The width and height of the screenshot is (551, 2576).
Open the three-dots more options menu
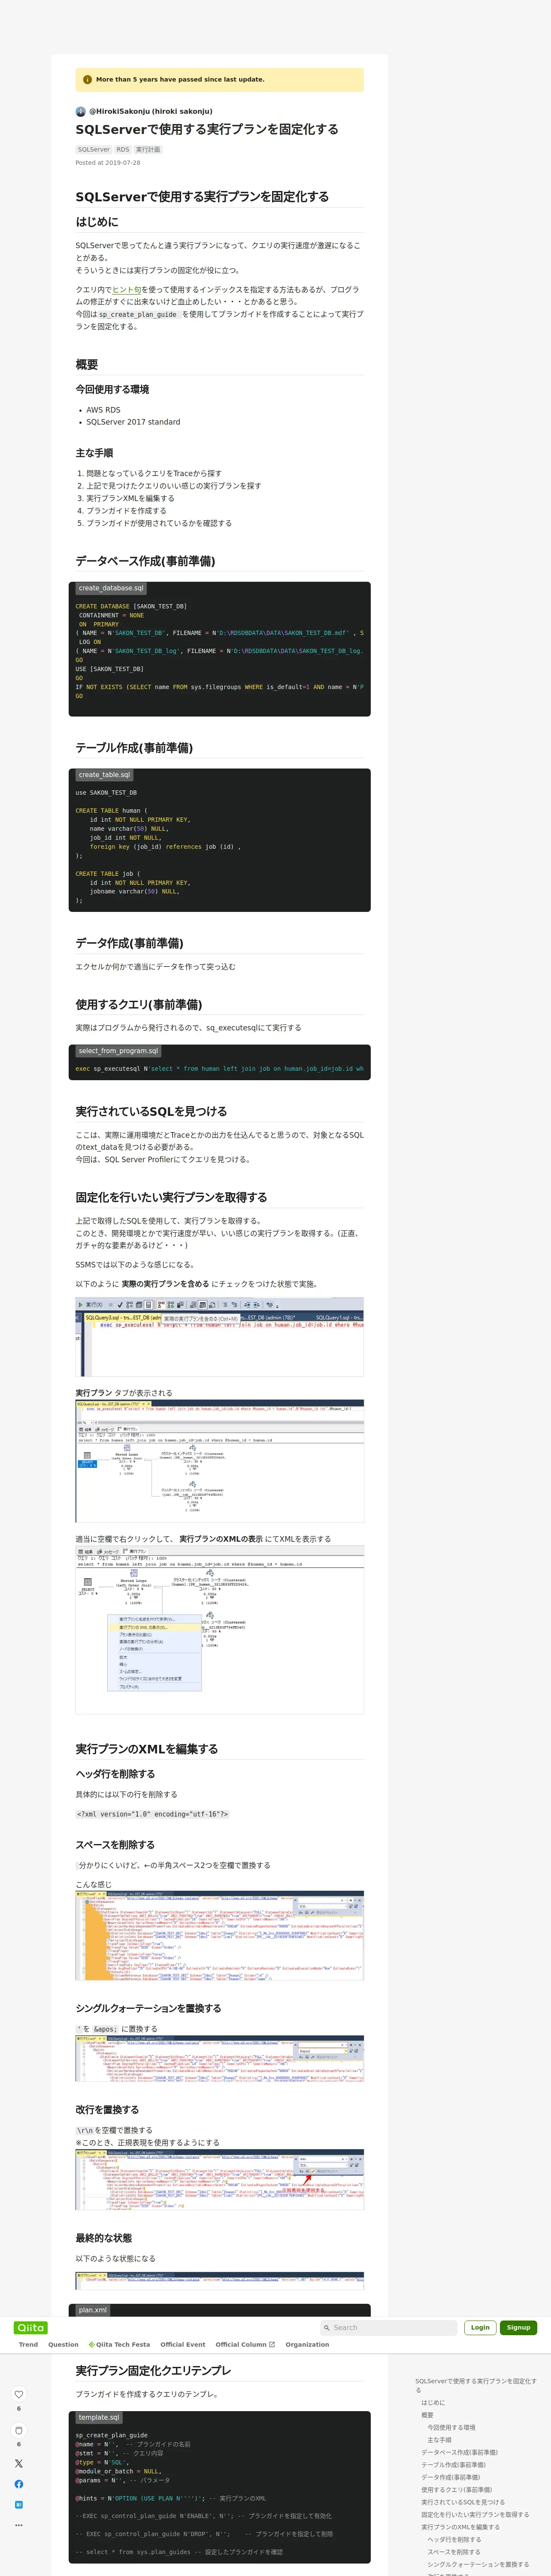(x=18, y=2525)
